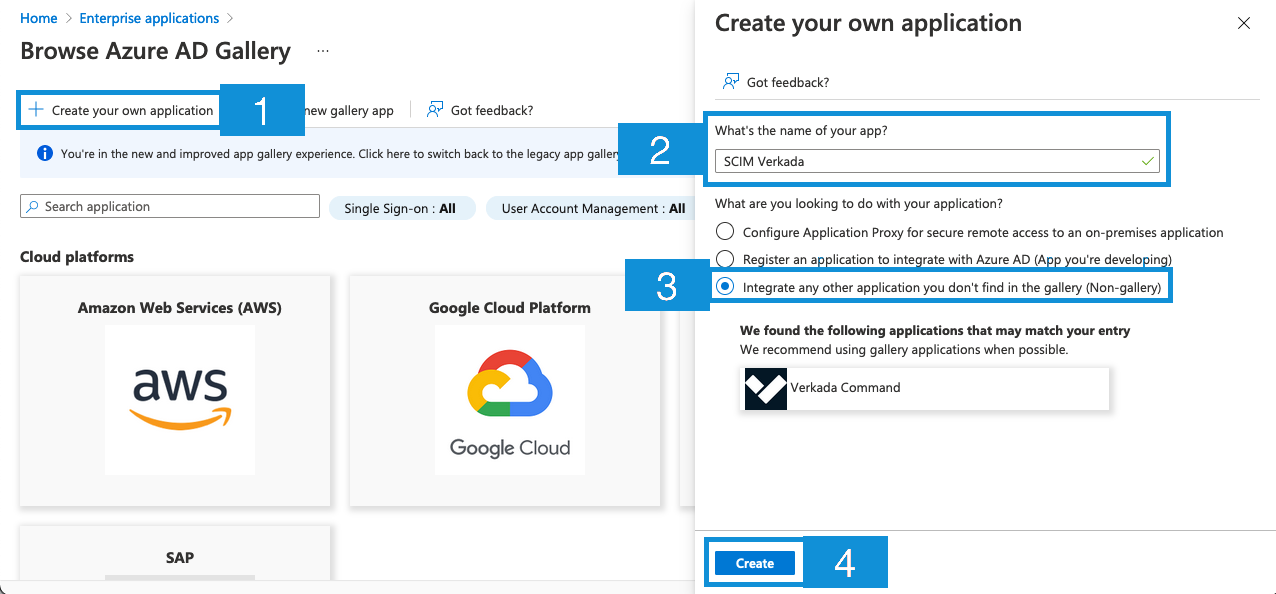The image size is (1276, 594).
Task: Click the magnifier icon in the search box
Action: pos(33,207)
